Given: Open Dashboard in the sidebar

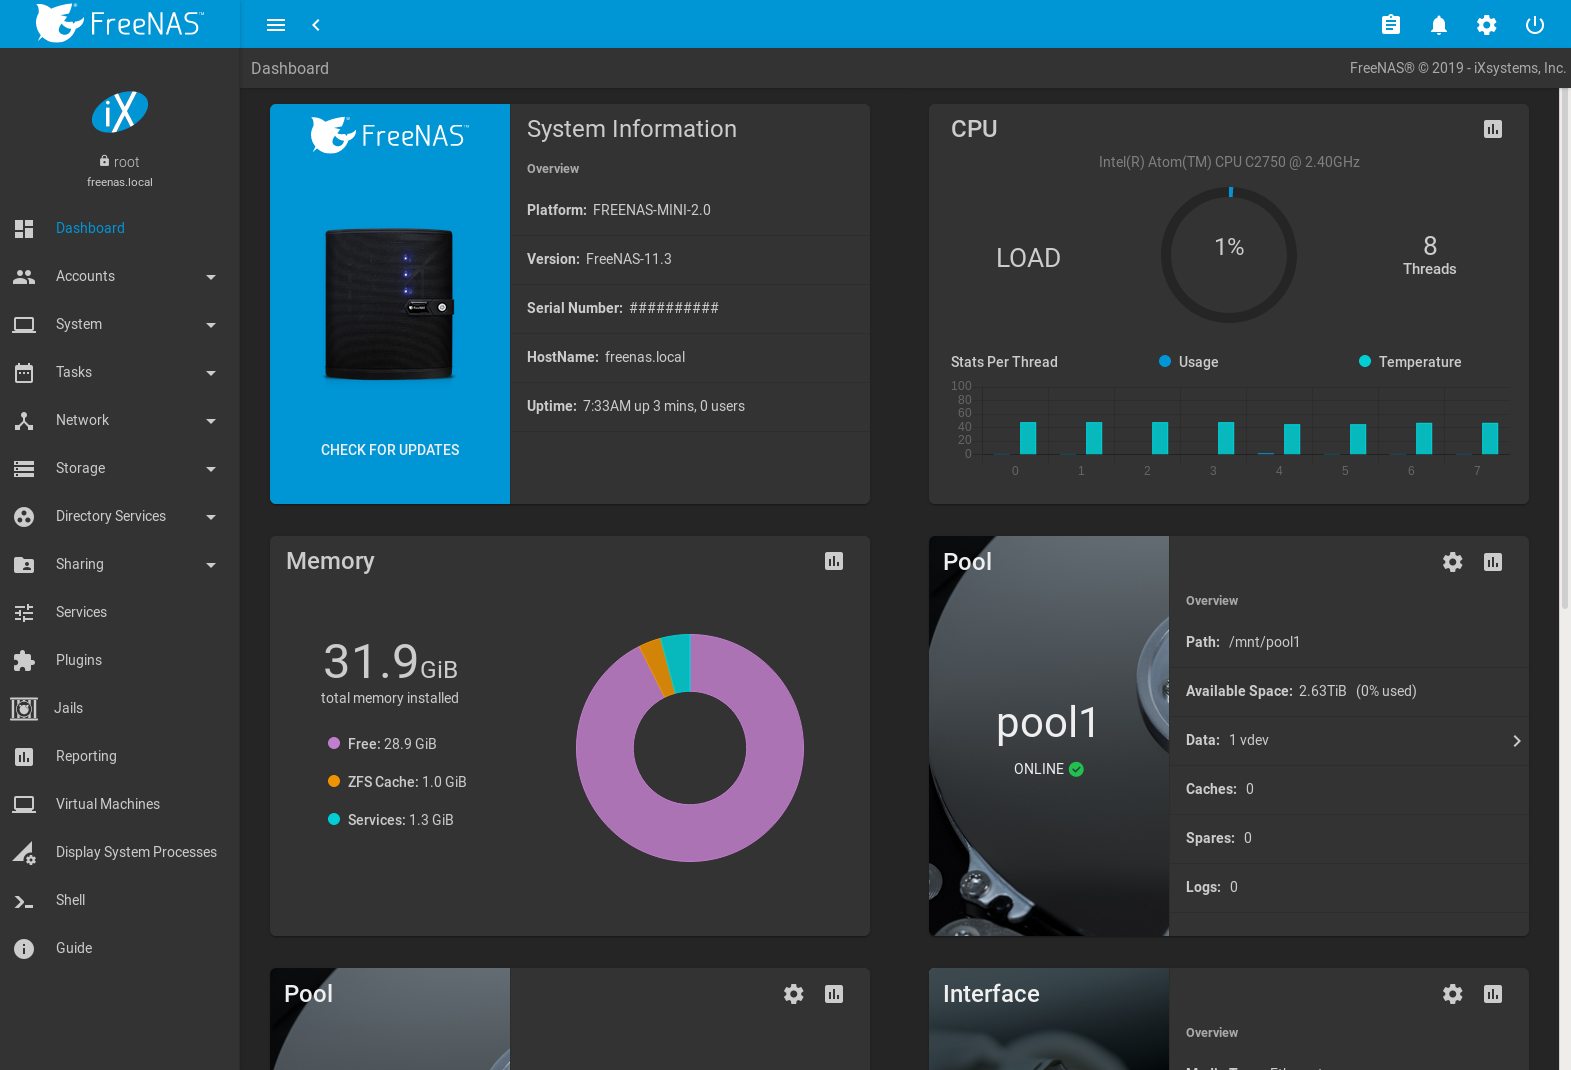Looking at the screenshot, I should (120, 228).
